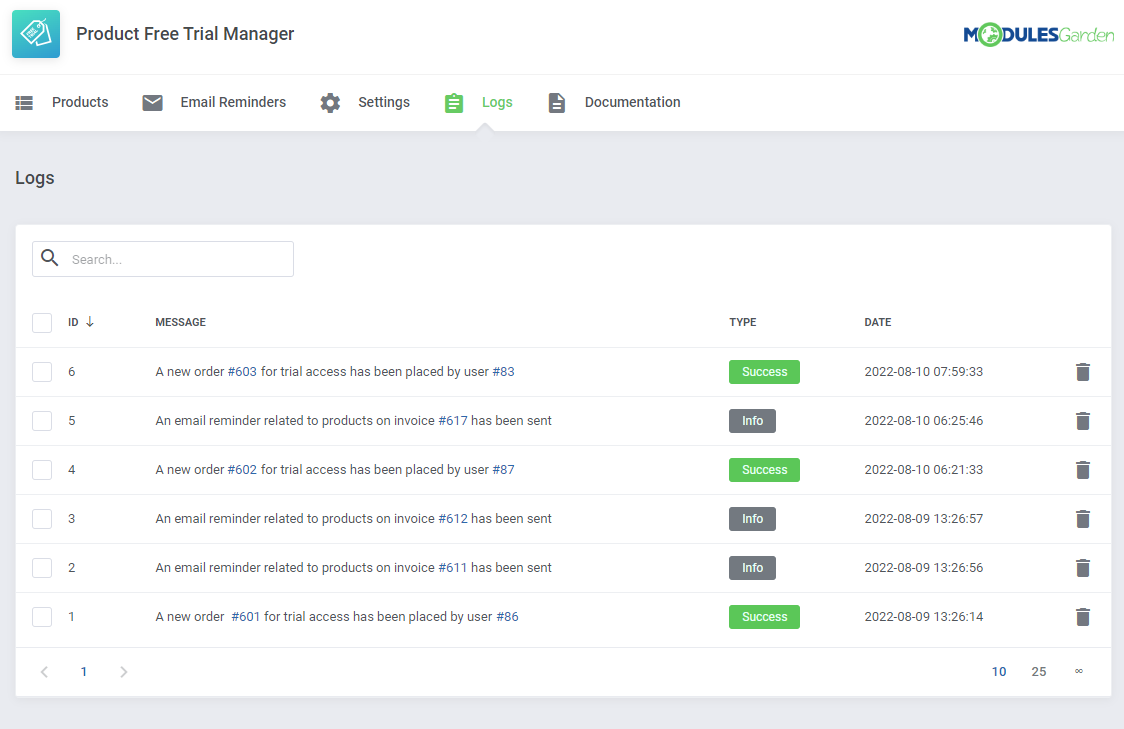Delete log entry 3 with trash icon
1124x729 pixels.
click(1082, 519)
